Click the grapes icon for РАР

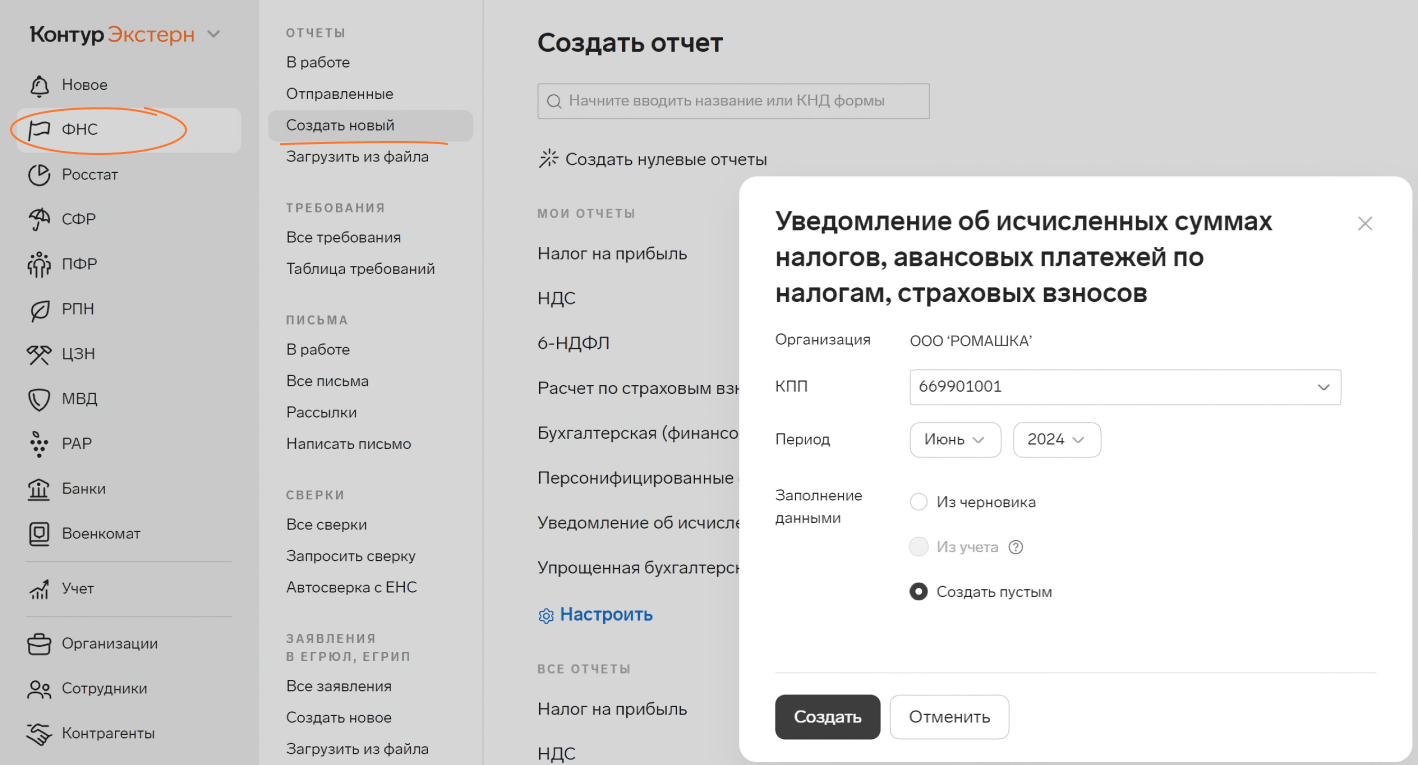point(39,444)
